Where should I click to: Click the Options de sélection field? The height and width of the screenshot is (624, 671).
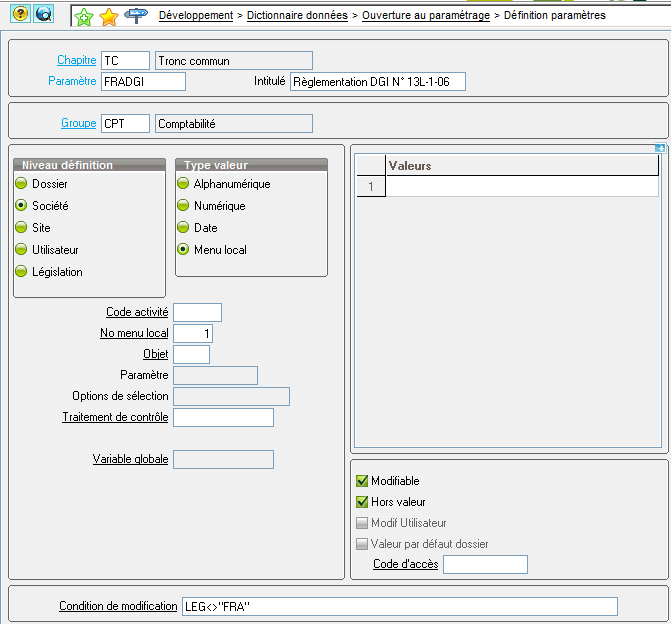tap(232, 396)
